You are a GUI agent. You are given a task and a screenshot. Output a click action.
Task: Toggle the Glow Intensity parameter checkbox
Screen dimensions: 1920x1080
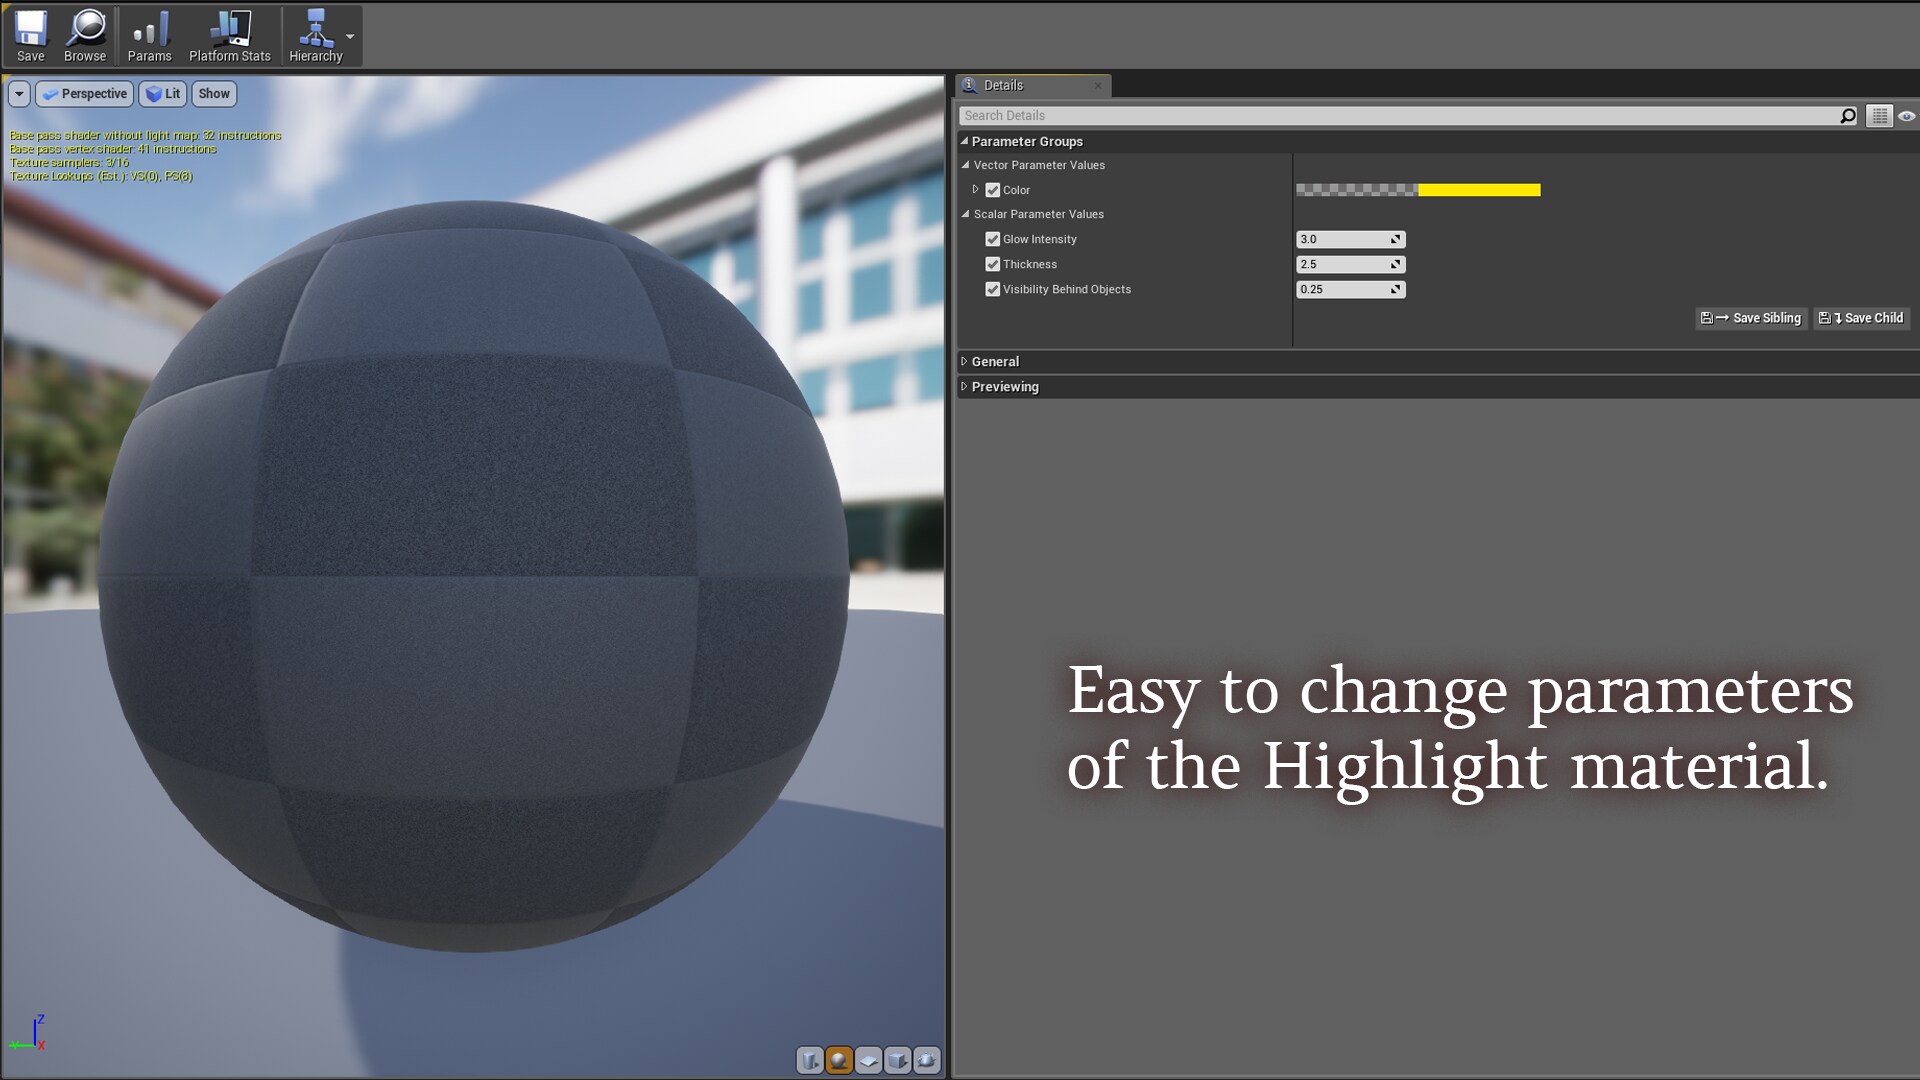click(993, 239)
